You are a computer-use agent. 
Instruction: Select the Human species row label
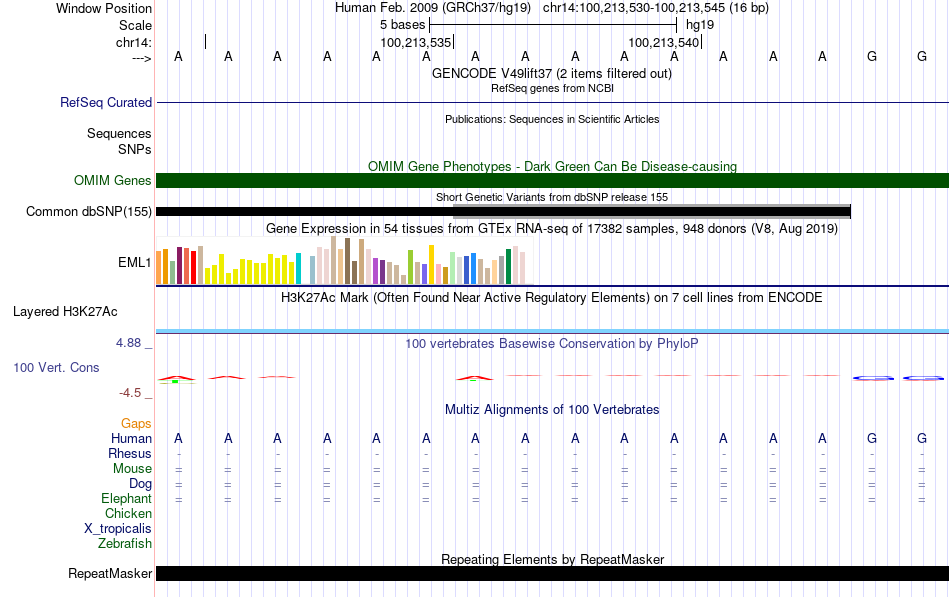click(x=131, y=438)
